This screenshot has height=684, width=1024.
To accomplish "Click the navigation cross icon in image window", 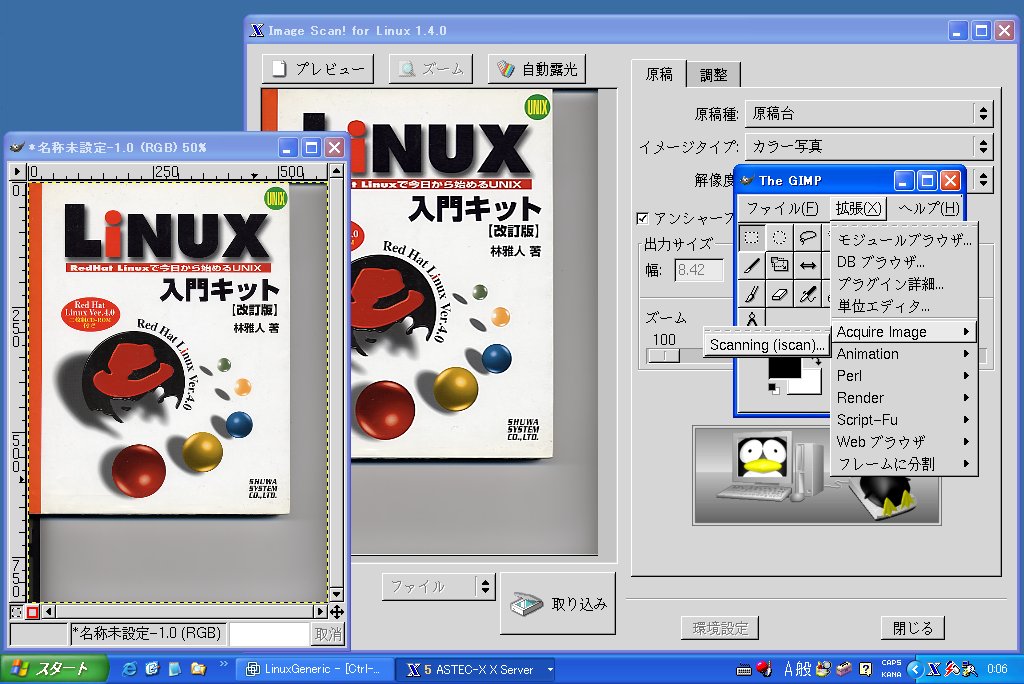I will point(336,611).
